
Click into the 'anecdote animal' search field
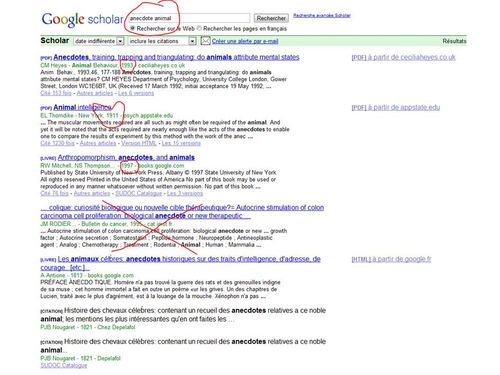(x=189, y=18)
